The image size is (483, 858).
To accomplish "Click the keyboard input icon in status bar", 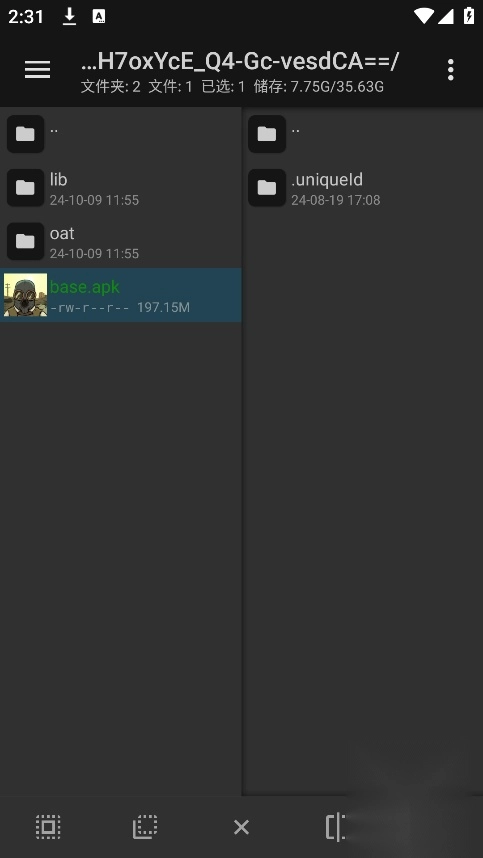I will [x=98, y=16].
